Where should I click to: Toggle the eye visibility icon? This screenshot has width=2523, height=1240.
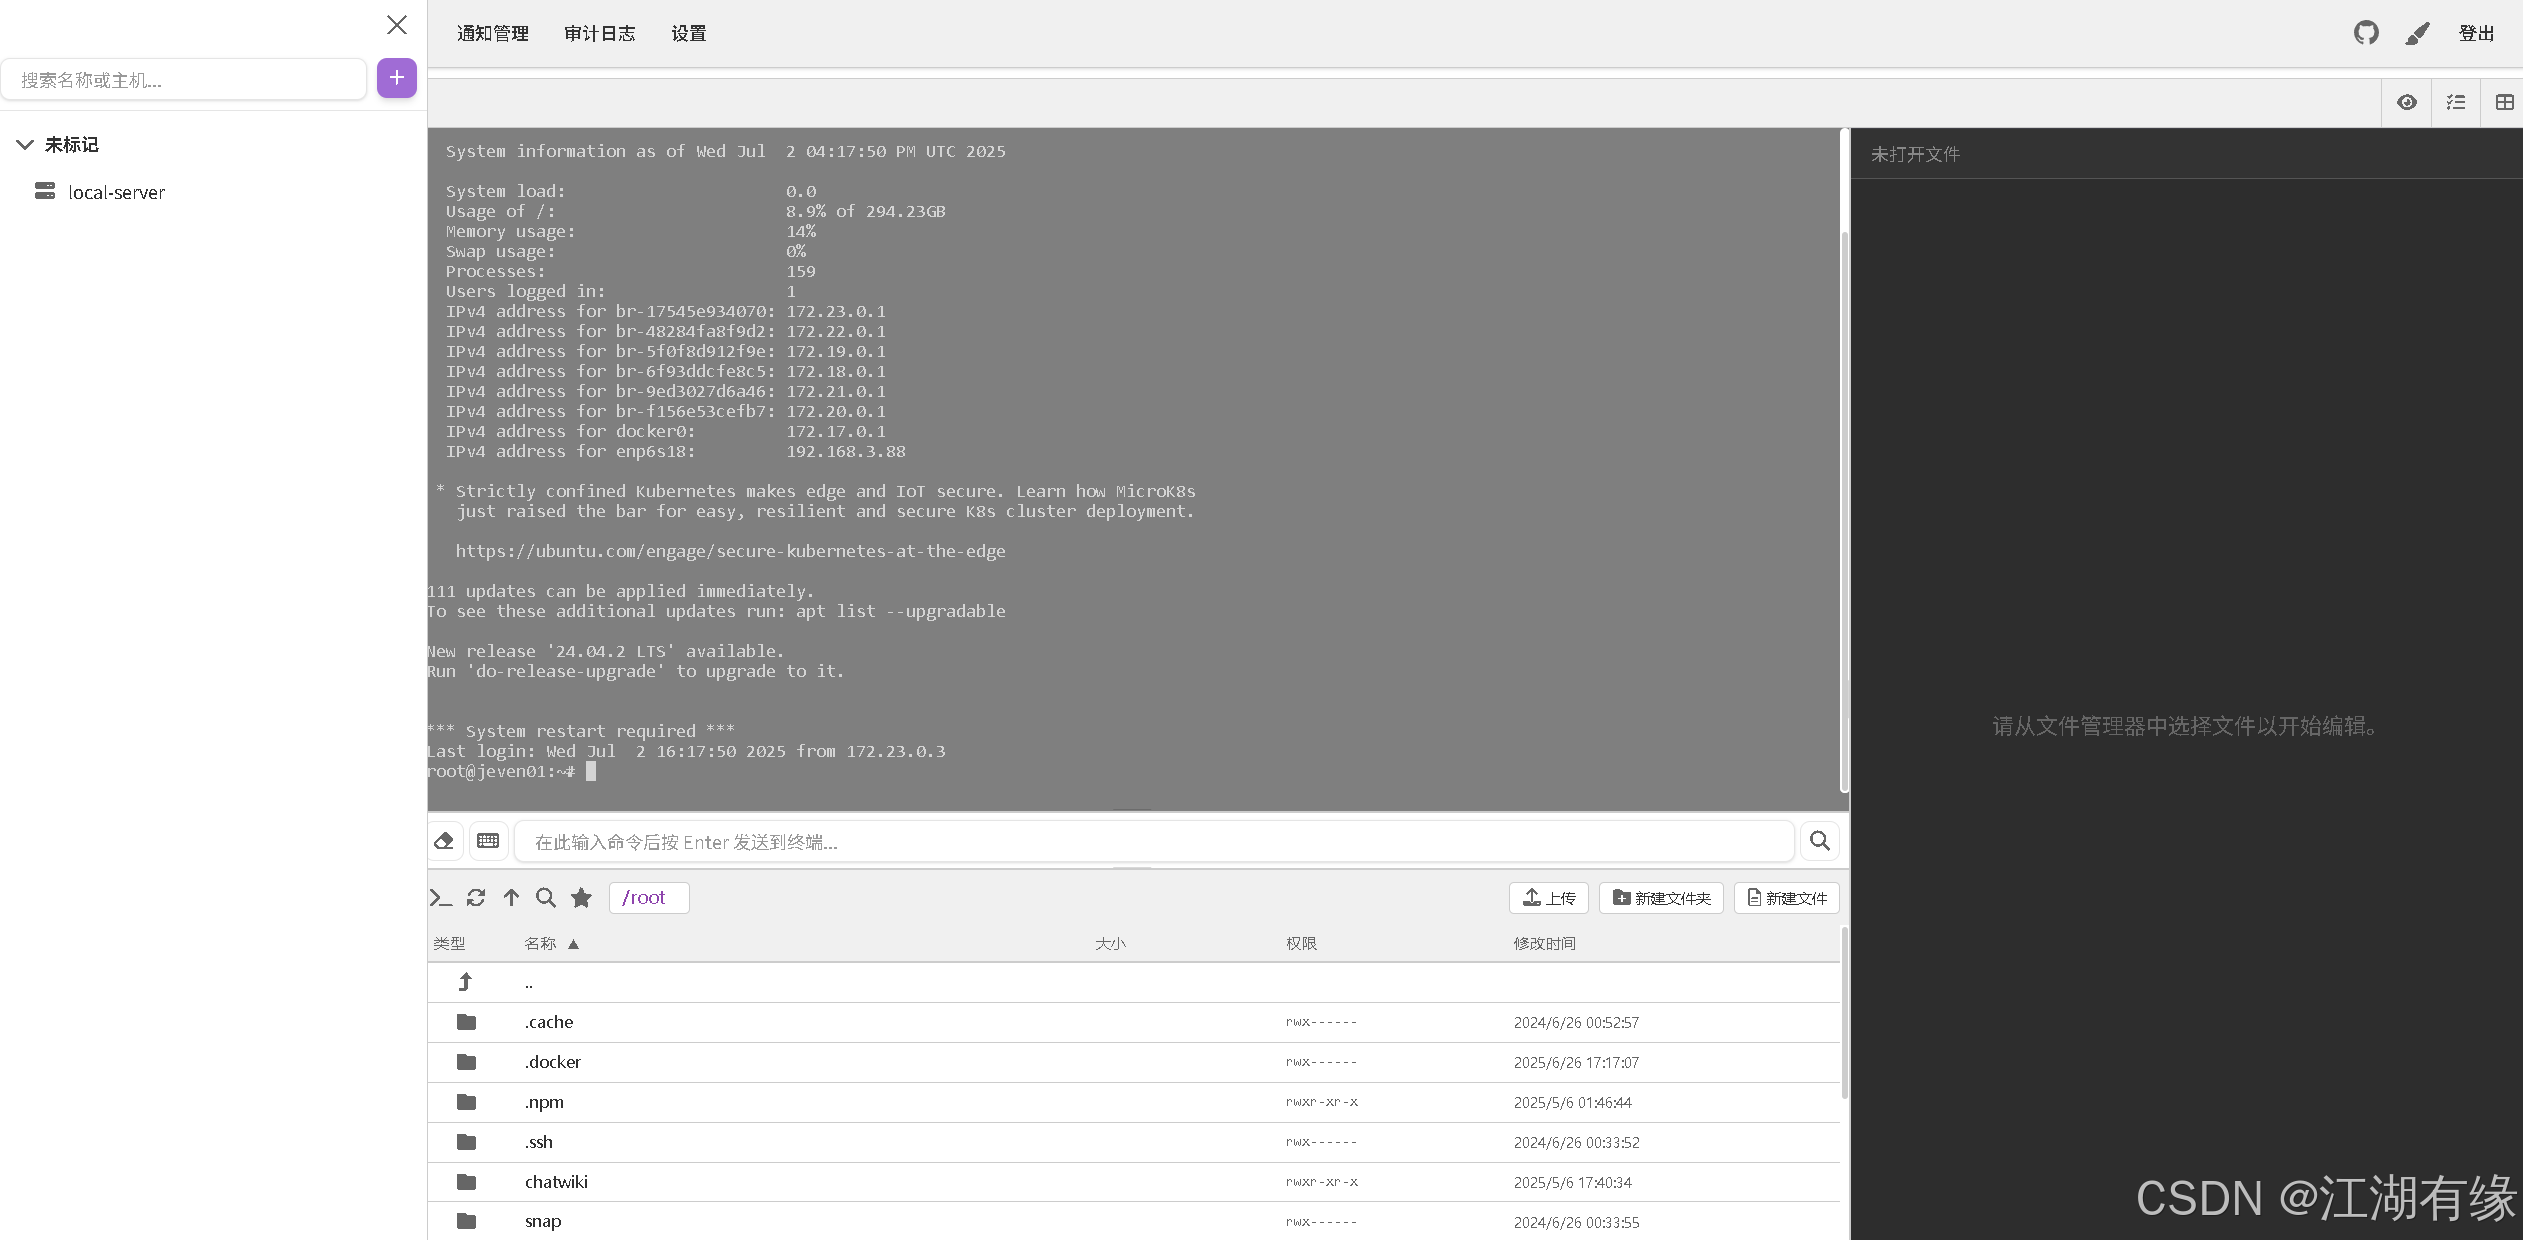pos(2406,102)
